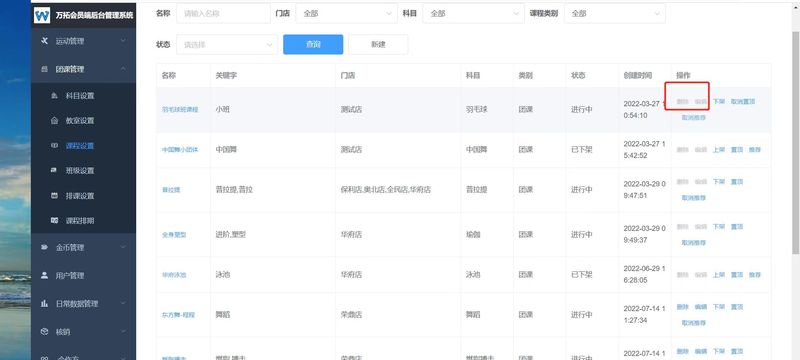The image size is (800, 360).
Task: Click 删除 for 东方舞-程程
Action: (683, 307)
